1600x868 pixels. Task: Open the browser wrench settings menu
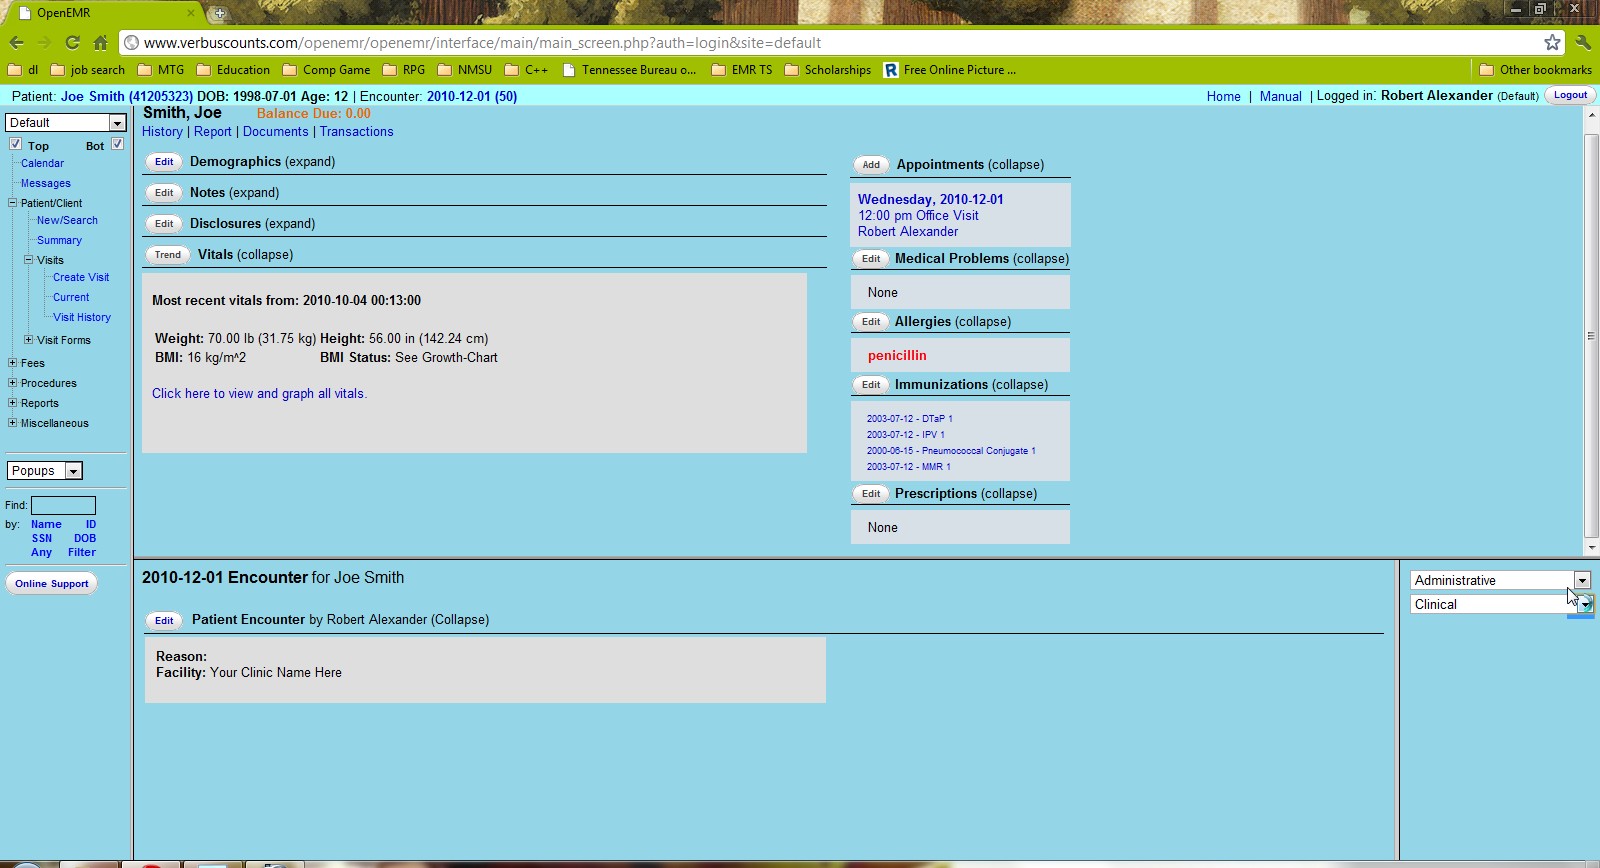[1582, 42]
